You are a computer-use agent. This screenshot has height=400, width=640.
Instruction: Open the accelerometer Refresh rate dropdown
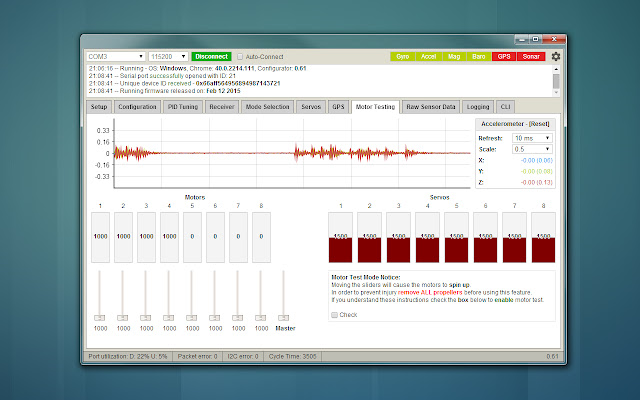(x=531, y=138)
